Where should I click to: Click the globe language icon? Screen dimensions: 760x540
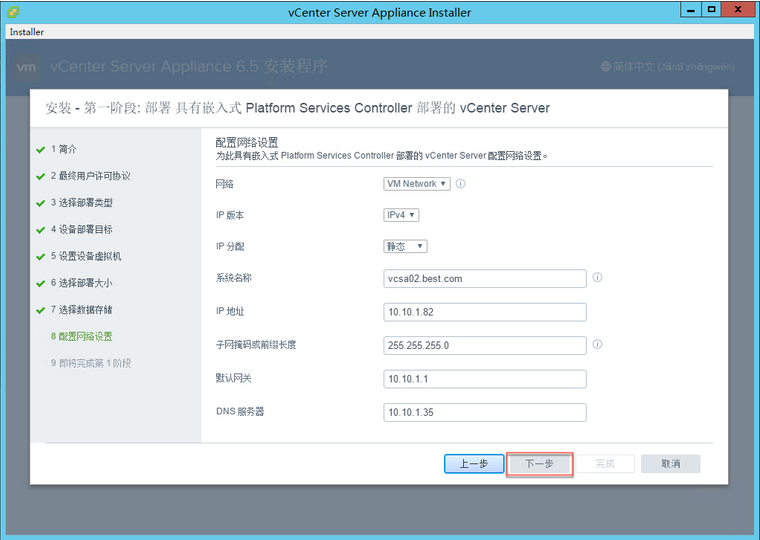coord(605,66)
